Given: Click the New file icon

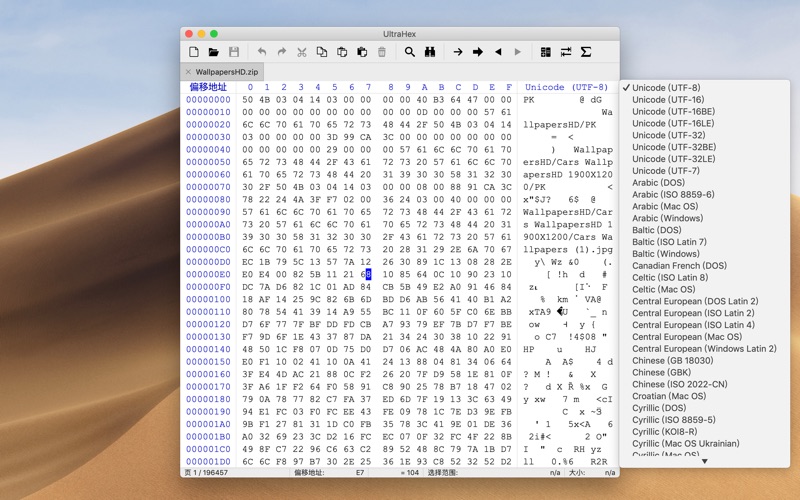Looking at the screenshot, I should coord(194,52).
